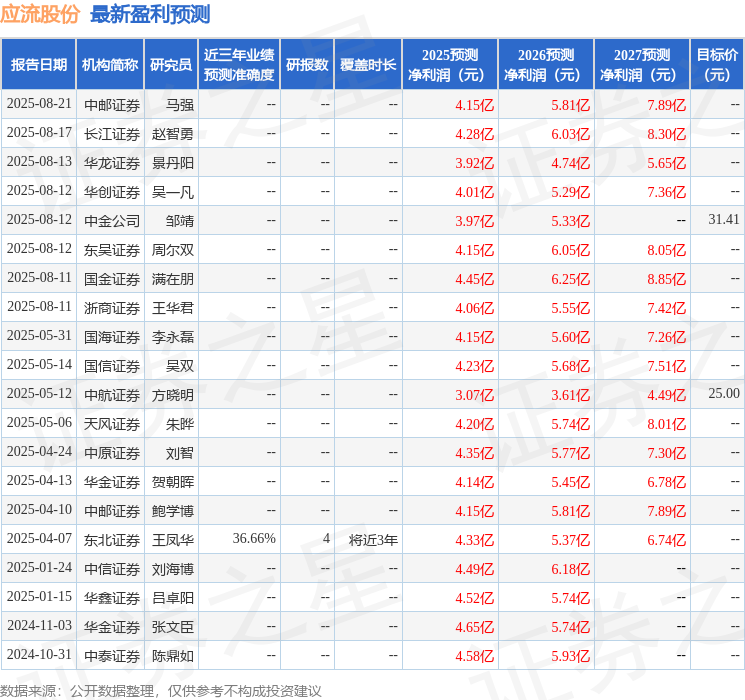Click researcher 赵智勇
The height and width of the screenshot is (700, 745).
pyautogui.click(x=172, y=134)
